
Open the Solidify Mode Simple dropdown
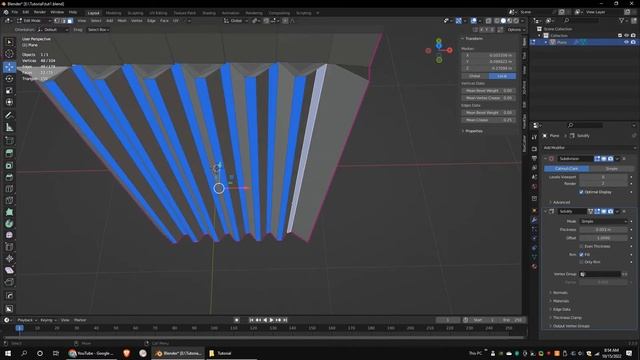coord(603,221)
